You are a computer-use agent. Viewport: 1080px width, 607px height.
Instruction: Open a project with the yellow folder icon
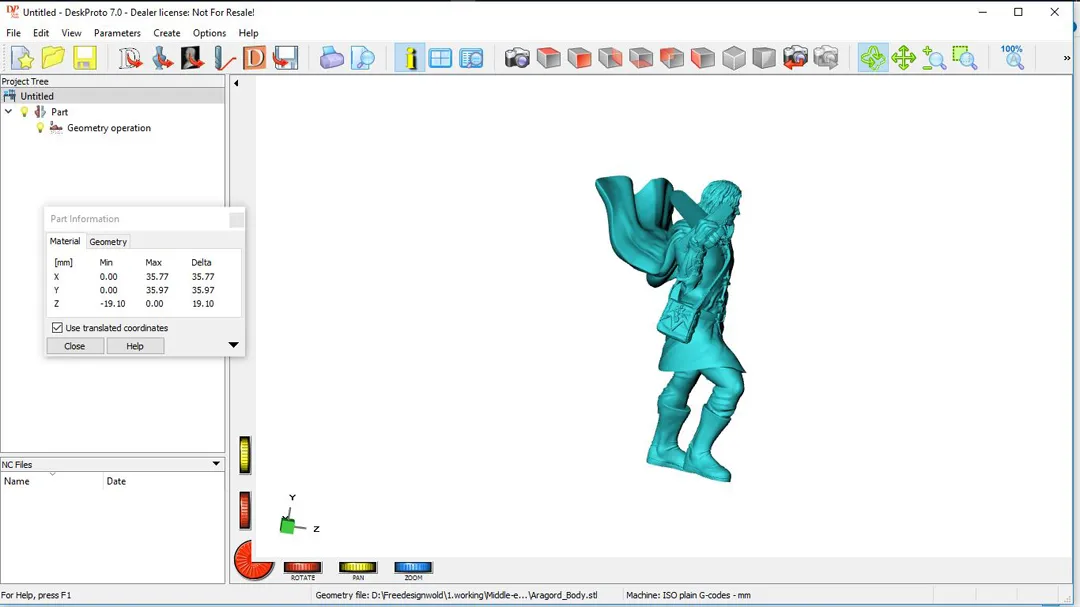click(53, 58)
